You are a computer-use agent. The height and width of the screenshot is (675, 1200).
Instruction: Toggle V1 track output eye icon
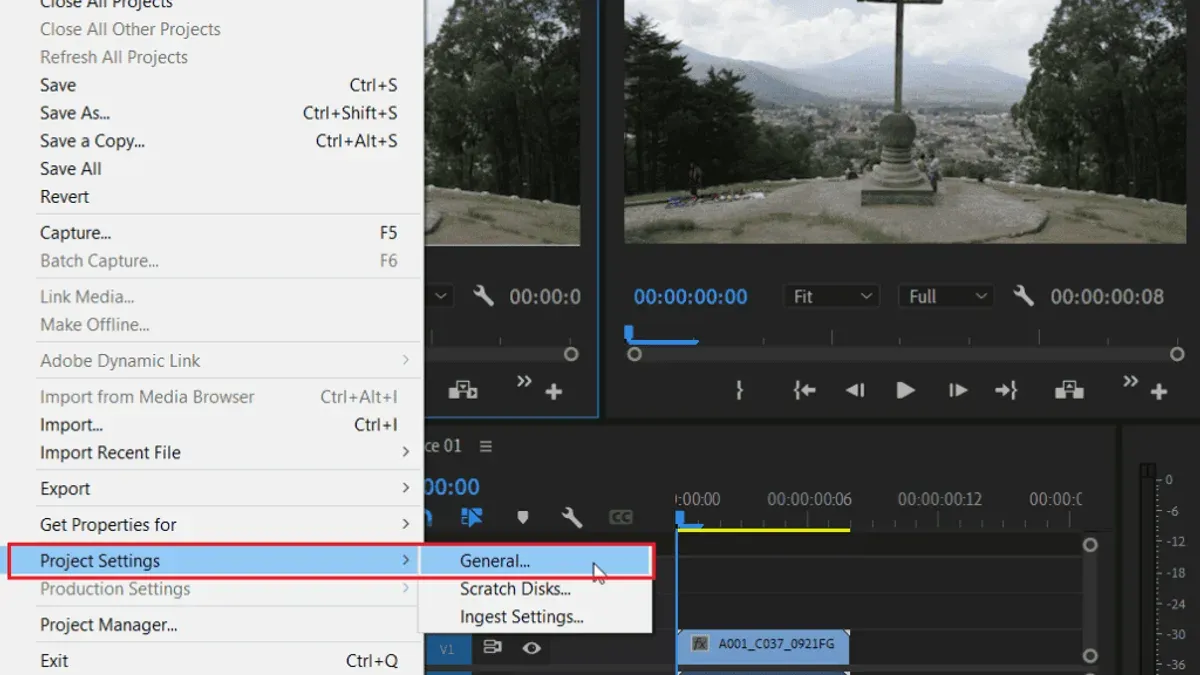click(x=532, y=648)
